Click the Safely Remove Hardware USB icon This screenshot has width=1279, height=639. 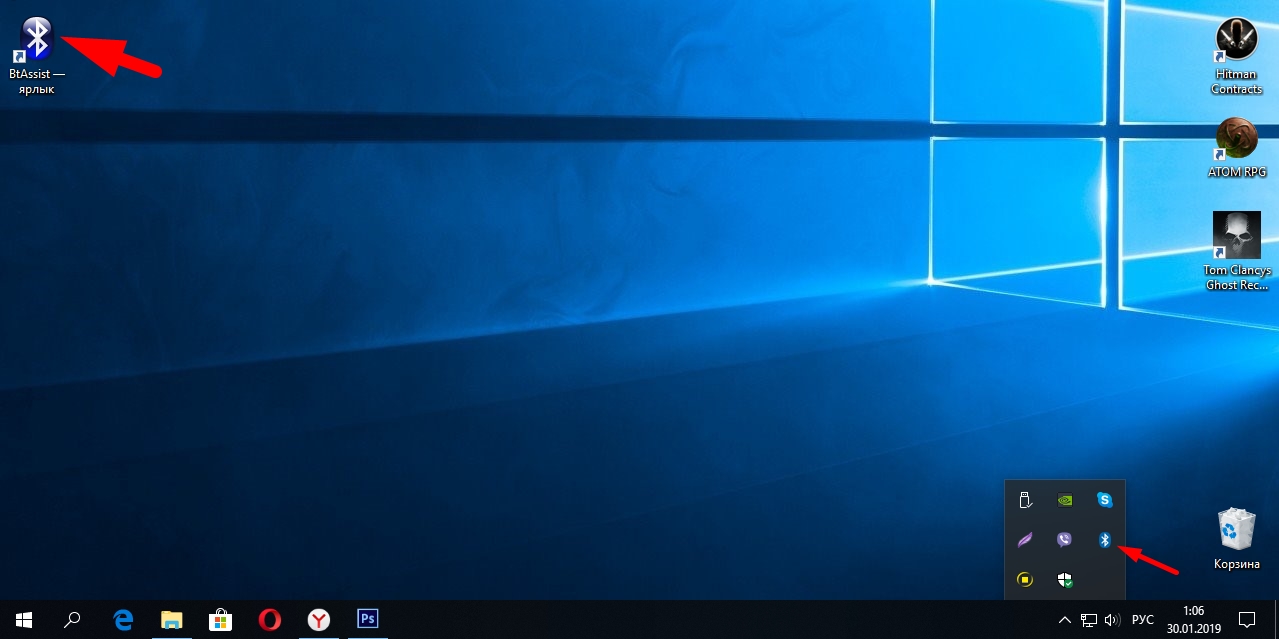point(1024,500)
